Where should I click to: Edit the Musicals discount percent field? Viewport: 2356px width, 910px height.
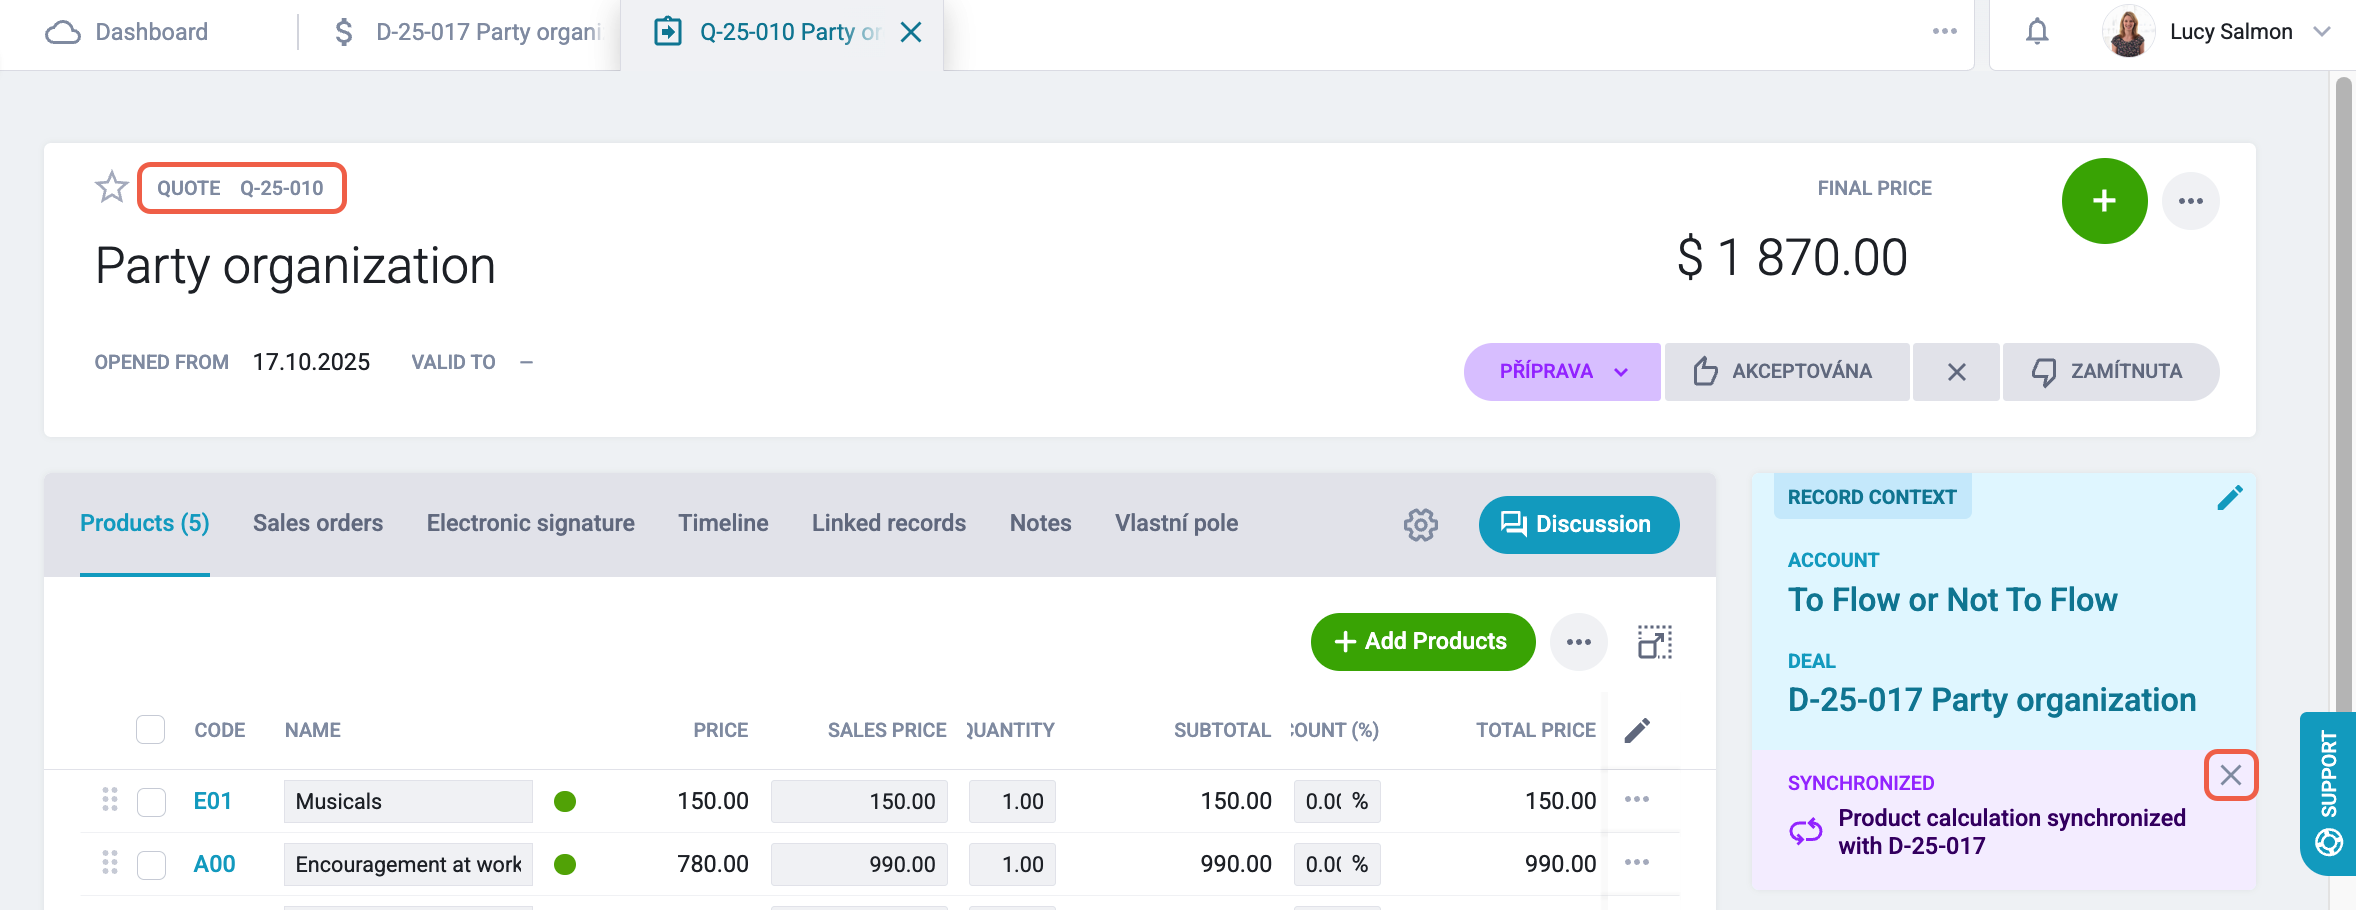tap(1337, 801)
